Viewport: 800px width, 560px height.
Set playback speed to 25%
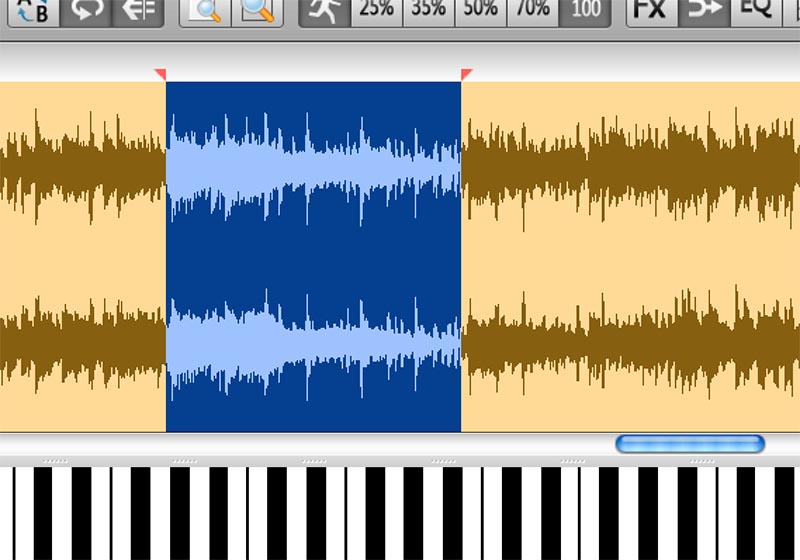pyautogui.click(x=377, y=11)
